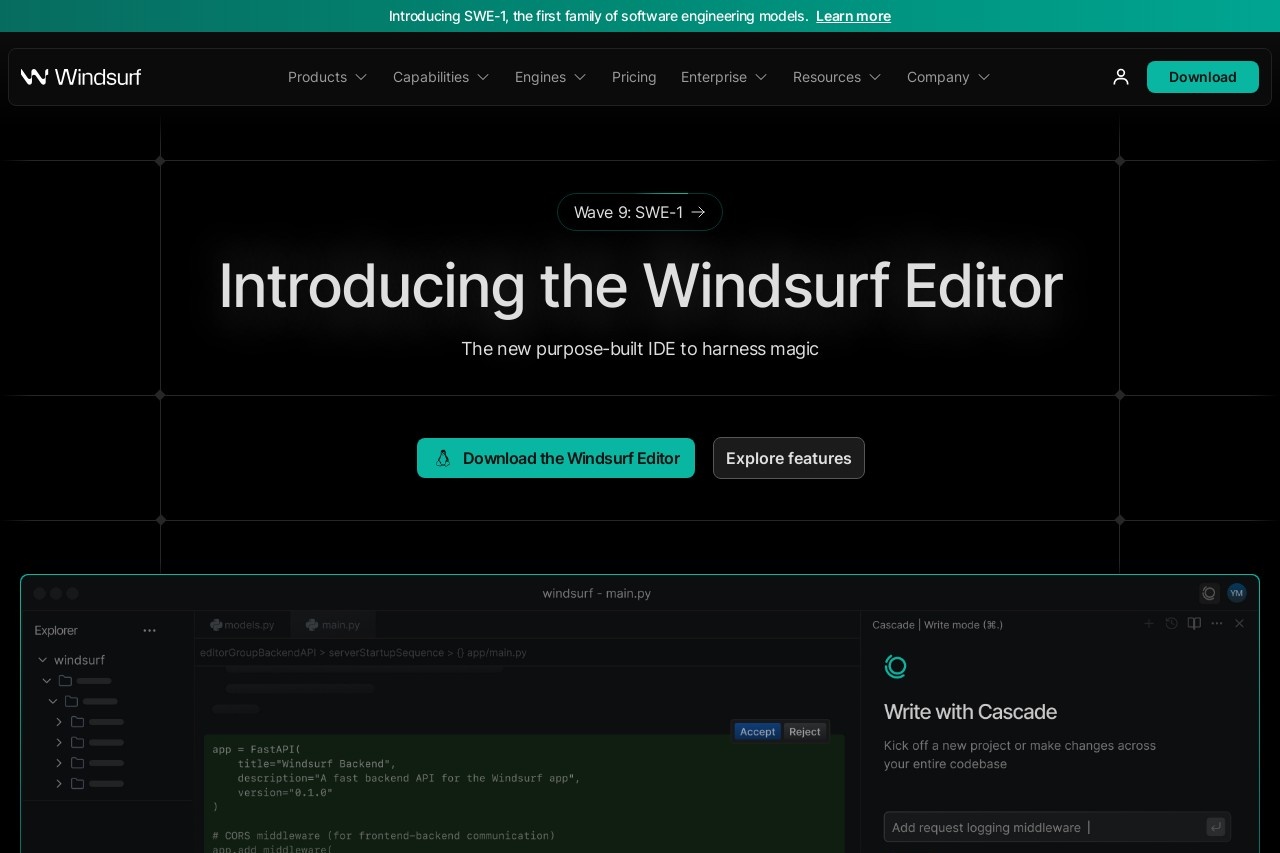Expand the Capabilities dropdown menu

[440, 77]
